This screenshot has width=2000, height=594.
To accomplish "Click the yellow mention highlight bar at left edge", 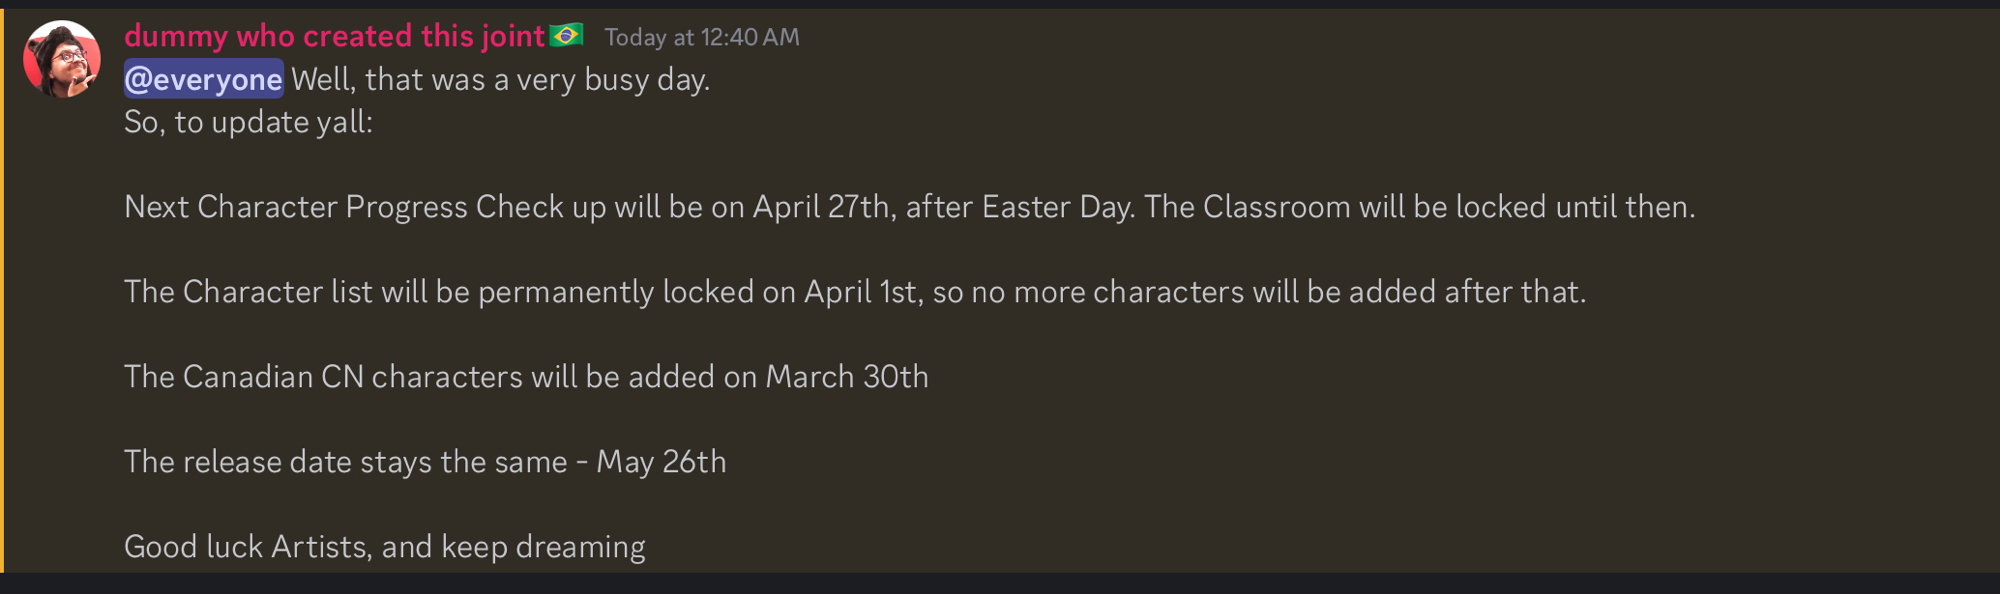I will (2, 290).
